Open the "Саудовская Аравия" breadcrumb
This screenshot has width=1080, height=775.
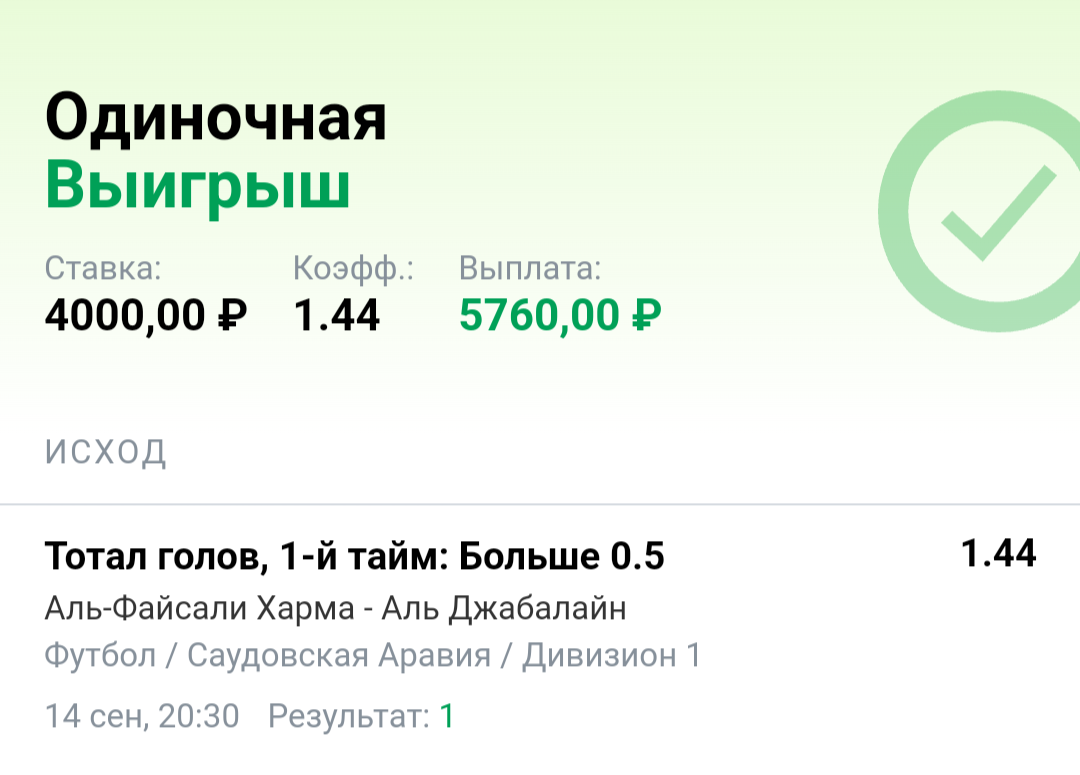pos(339,656)
